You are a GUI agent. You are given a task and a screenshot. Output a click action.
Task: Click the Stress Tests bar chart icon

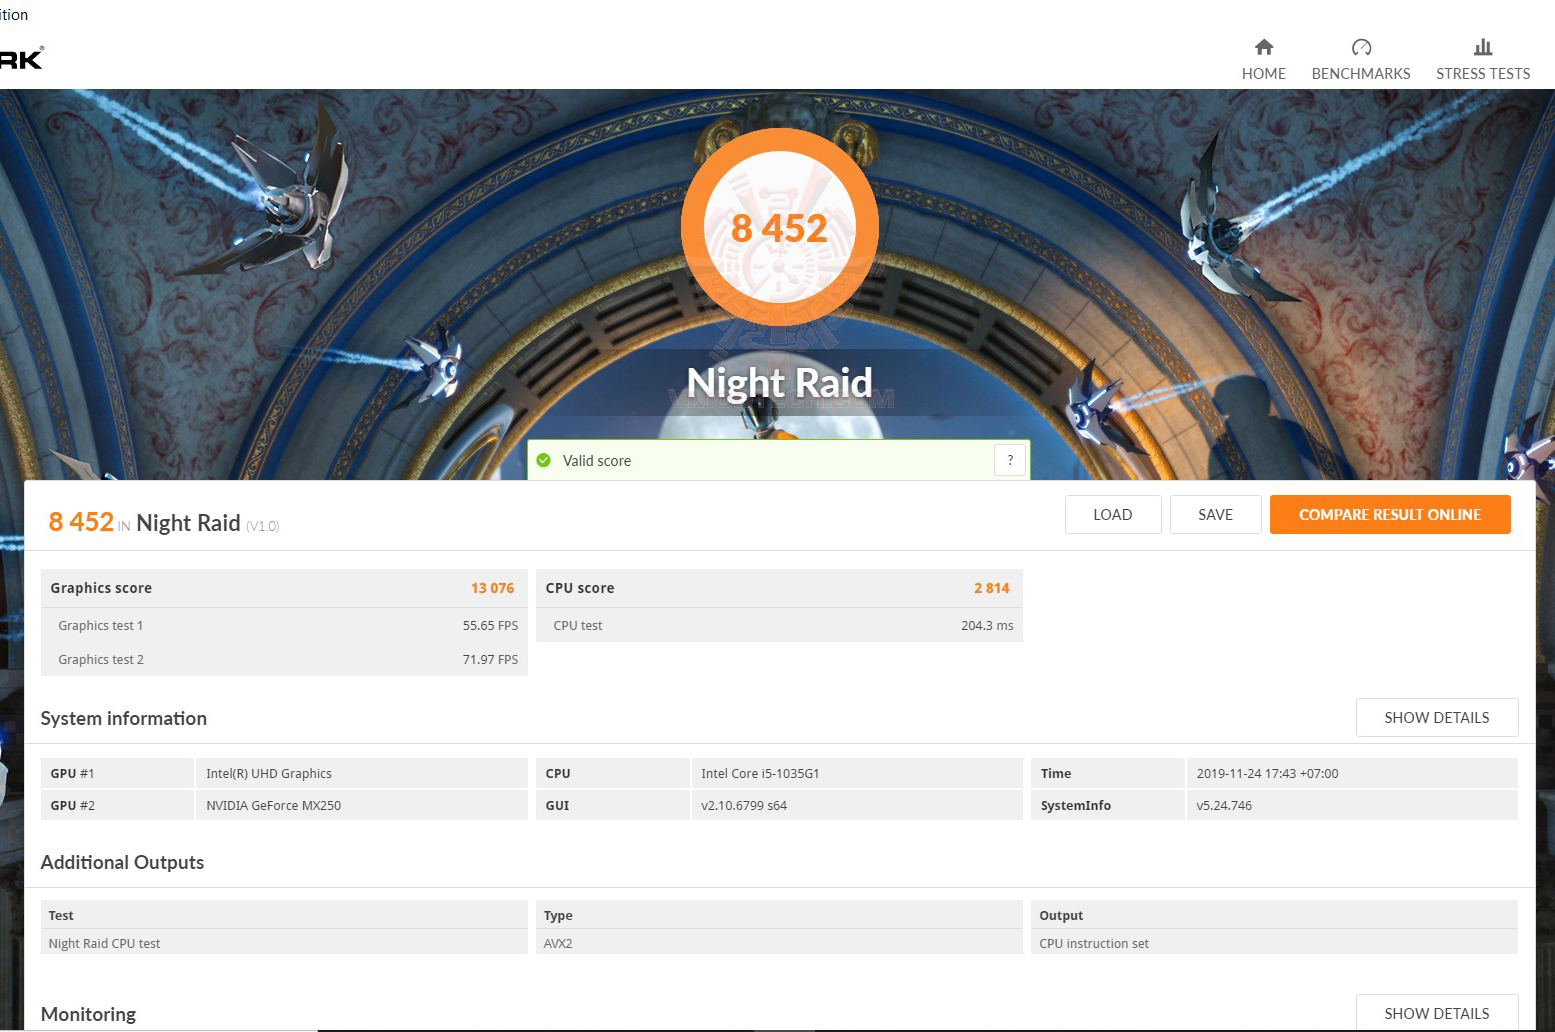coord(1483,47)
